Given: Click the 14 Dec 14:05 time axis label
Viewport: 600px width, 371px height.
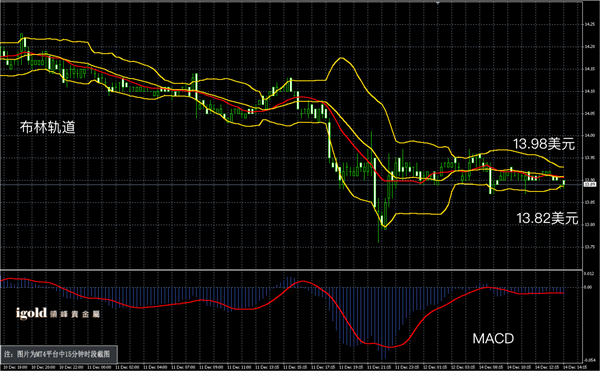Looking at the screenshot, I should click(x=575, y=368).
